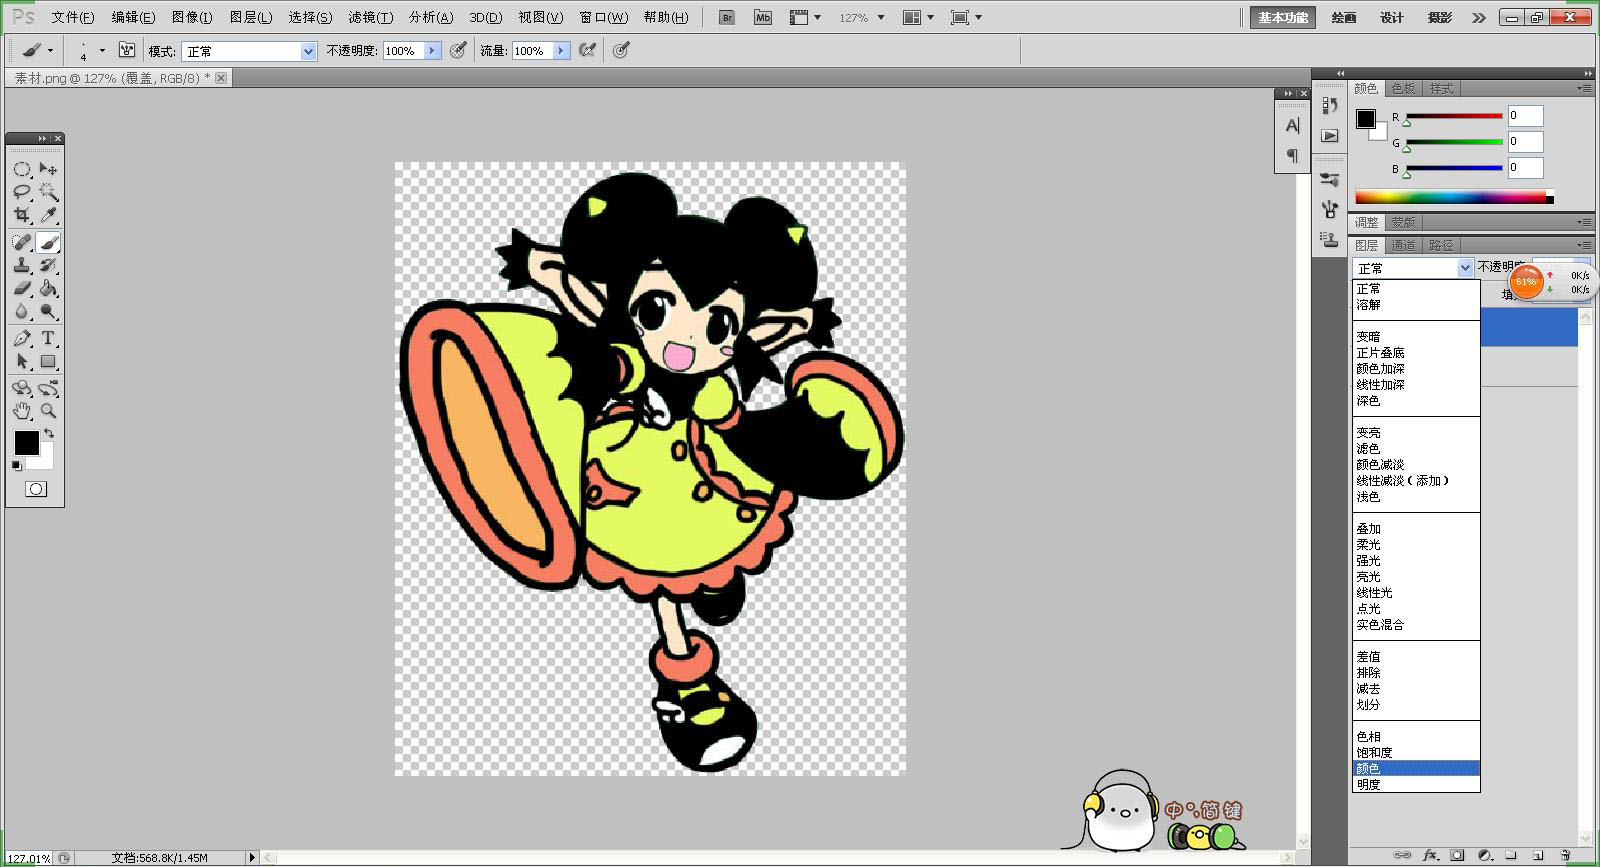Toggle Quick Mask mode
The image size is (1600, 867).
click(x=36, y=489)
